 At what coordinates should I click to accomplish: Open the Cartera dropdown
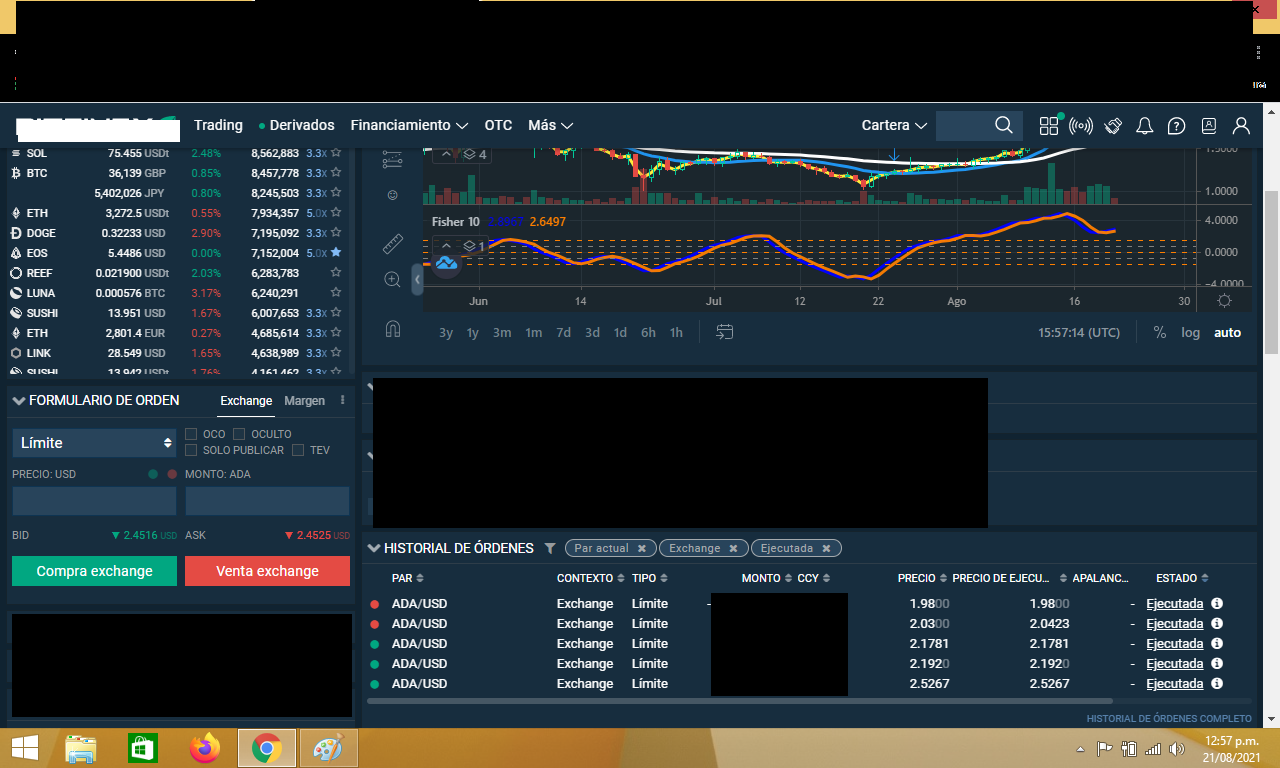pos(893,125)
